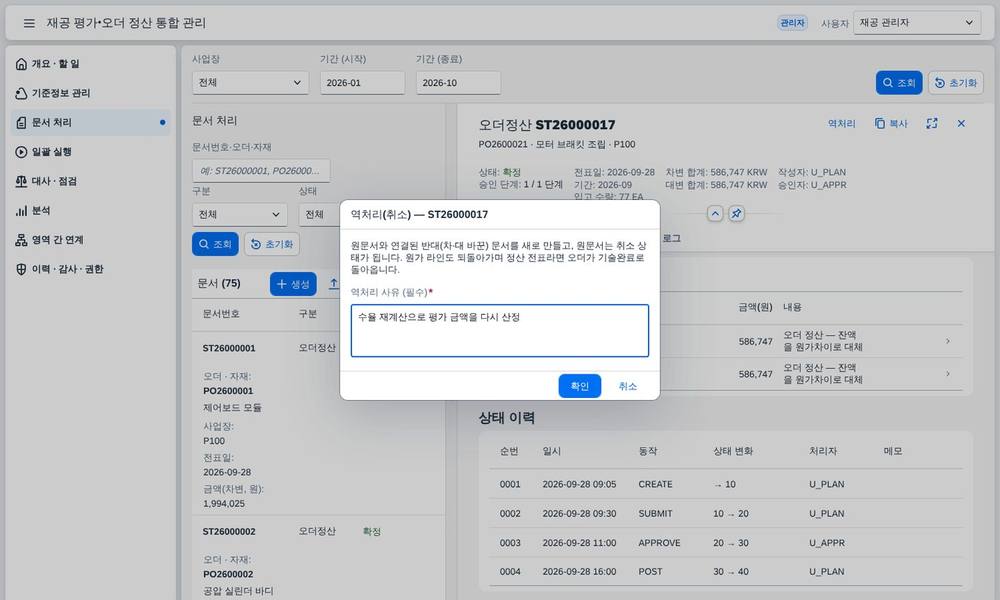1000x600 pixels.
Task: Open the hamburger navigation menu
Action: tap(29, 23)
